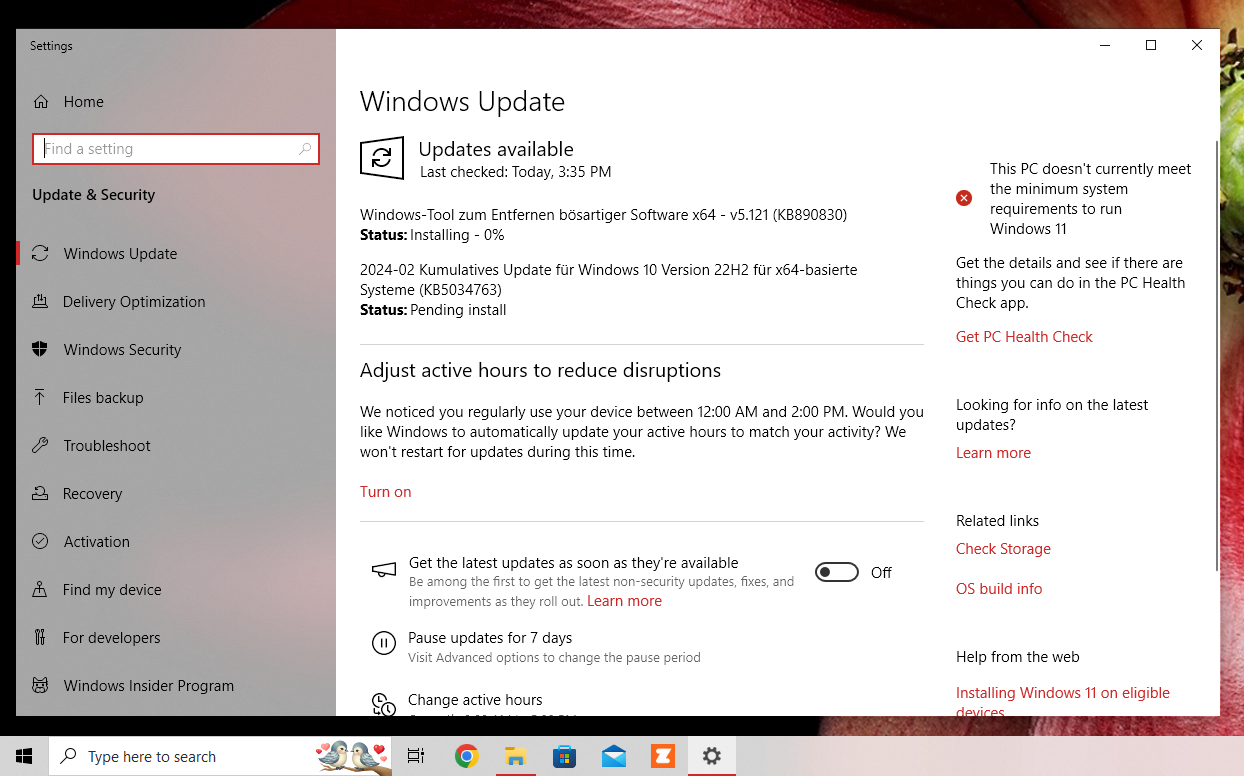Click the Get PC Health Check link
This screenshot has height=776, width=1244.
[x=1024, y=337]
